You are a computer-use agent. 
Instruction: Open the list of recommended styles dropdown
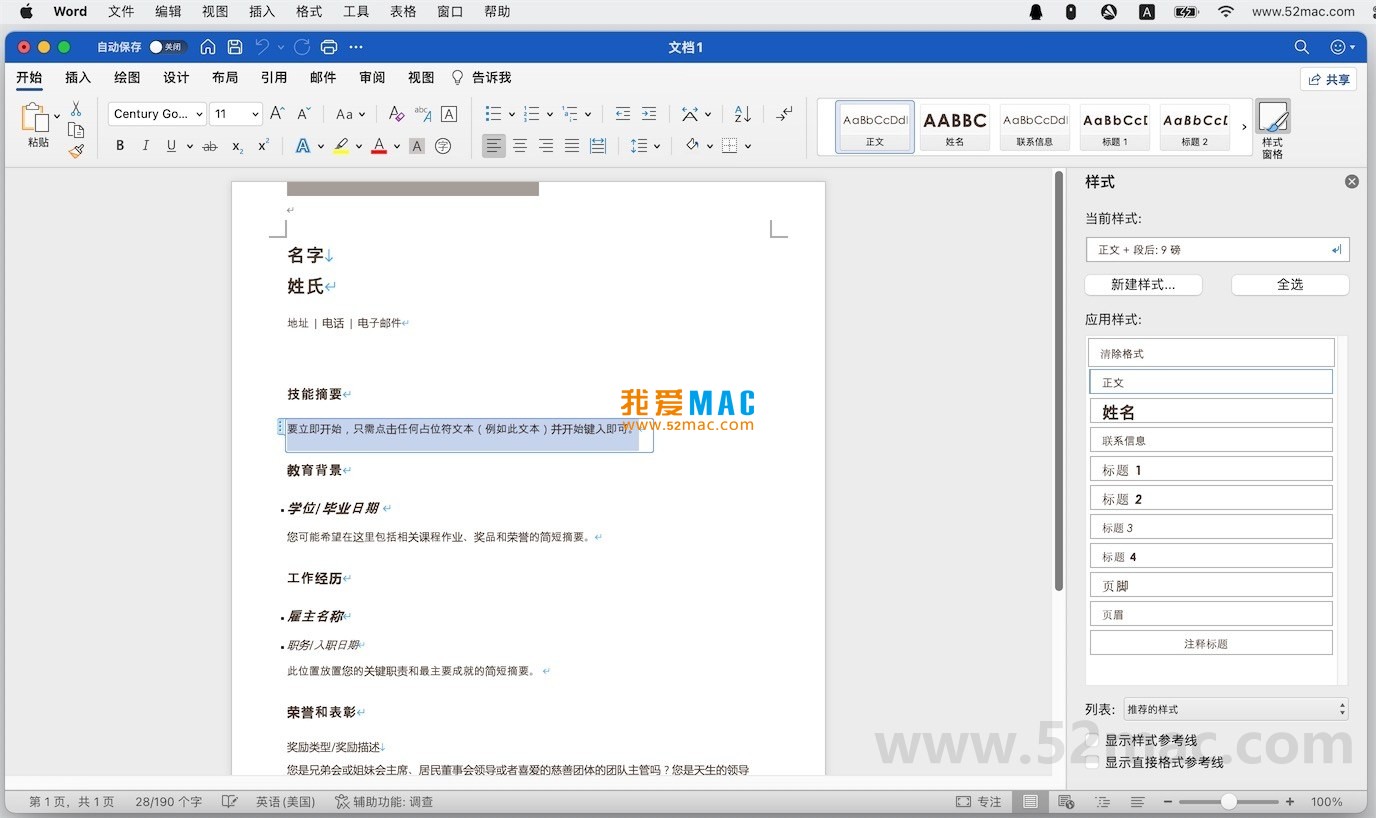1236,709
